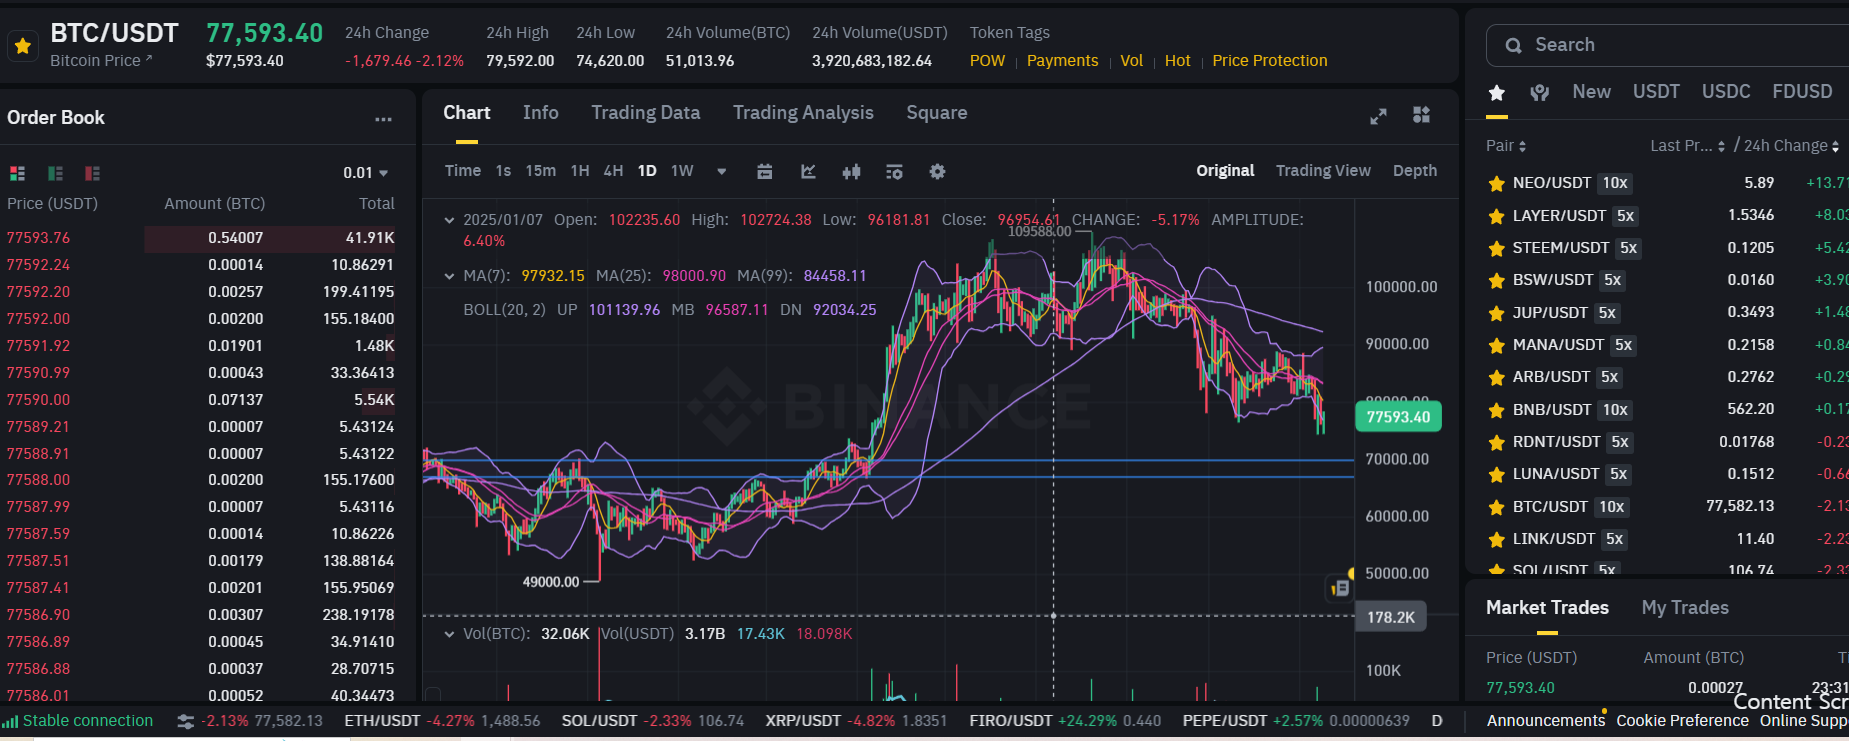Screen dimensions: 1849x741
Task: Open the Square tab
Action: coord(936,113)
